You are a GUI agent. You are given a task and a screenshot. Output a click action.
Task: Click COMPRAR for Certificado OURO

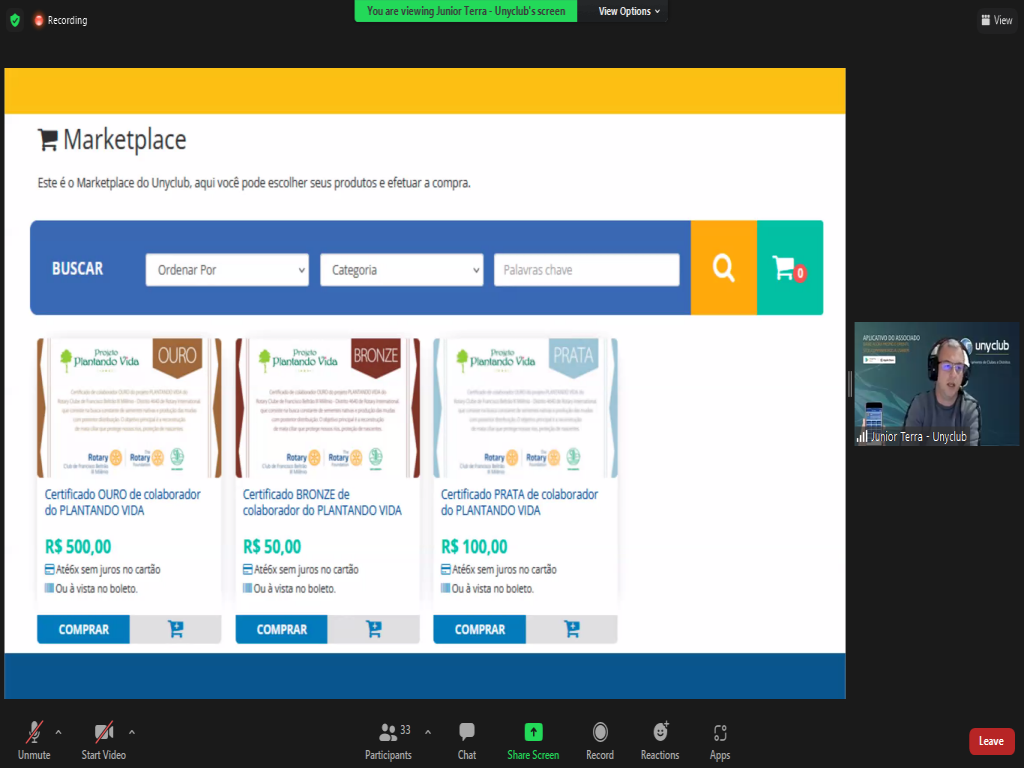click(84, 630)
